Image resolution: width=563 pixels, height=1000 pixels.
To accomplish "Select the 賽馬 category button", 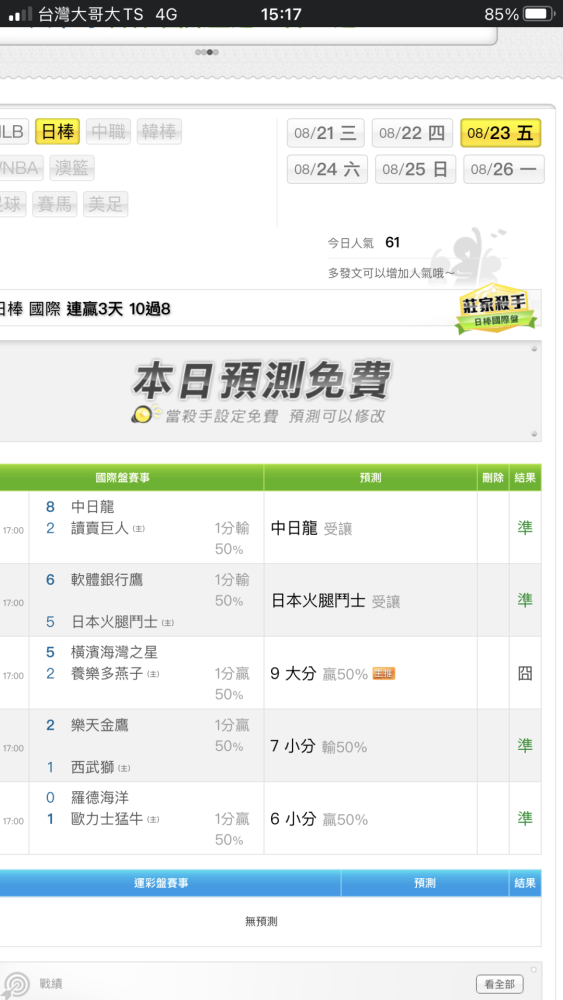I will [x=55, y=204].
